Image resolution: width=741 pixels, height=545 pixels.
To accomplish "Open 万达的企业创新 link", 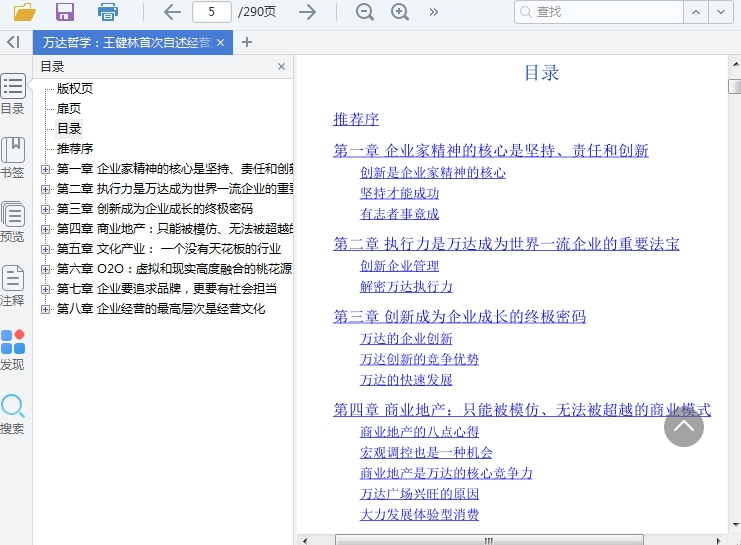I will coord(406,338).
